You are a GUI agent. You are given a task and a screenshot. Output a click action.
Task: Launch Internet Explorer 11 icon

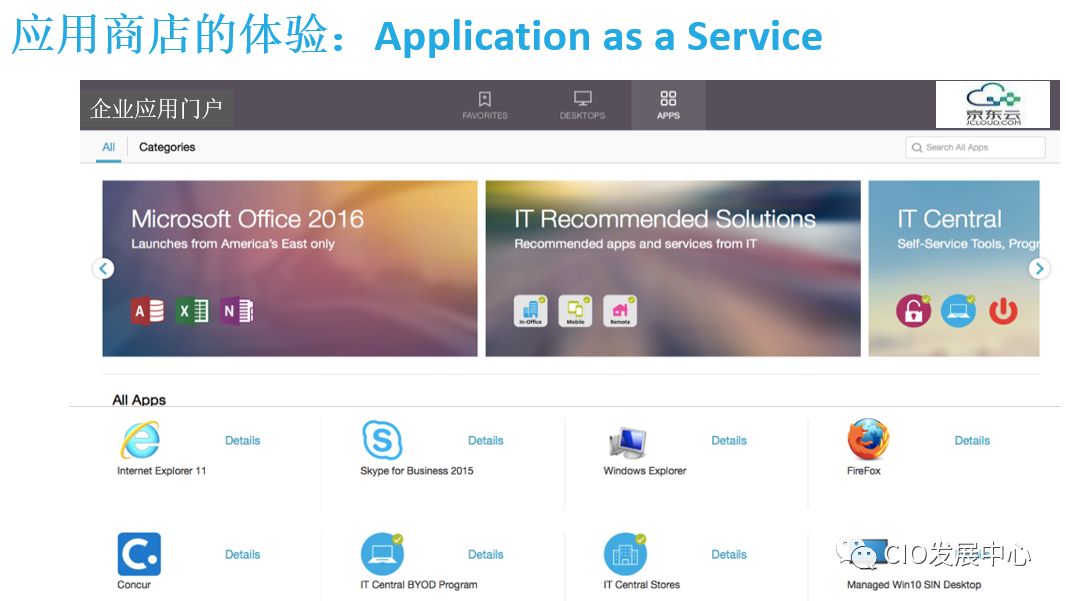pyautogui.click(x=141, y=440)
